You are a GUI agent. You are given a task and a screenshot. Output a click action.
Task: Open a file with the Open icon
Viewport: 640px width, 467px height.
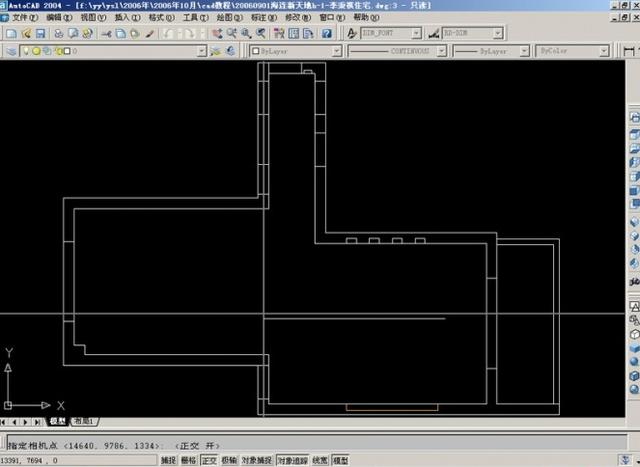(x=26, y=33)
